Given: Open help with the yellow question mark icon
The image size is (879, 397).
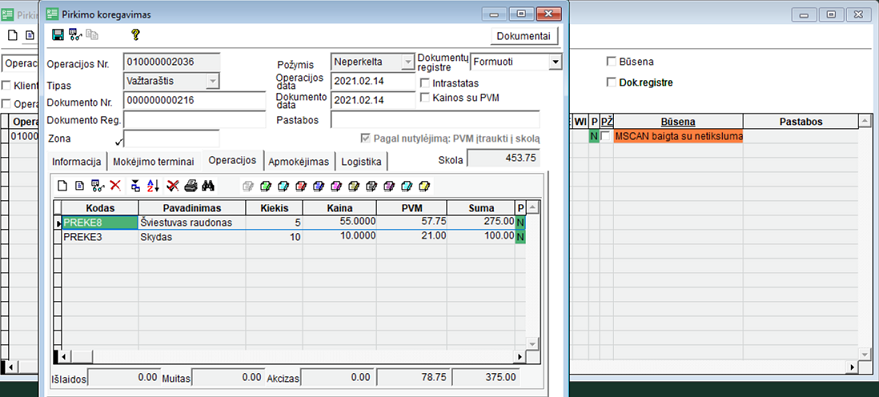Looking at the screenshot, I should (135, 35).
